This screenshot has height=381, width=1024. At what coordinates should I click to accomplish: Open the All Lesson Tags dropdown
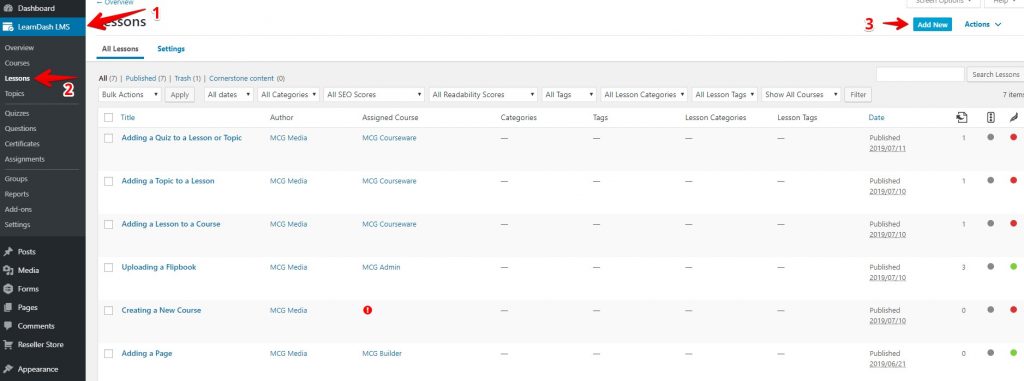(x=725, y=95)
